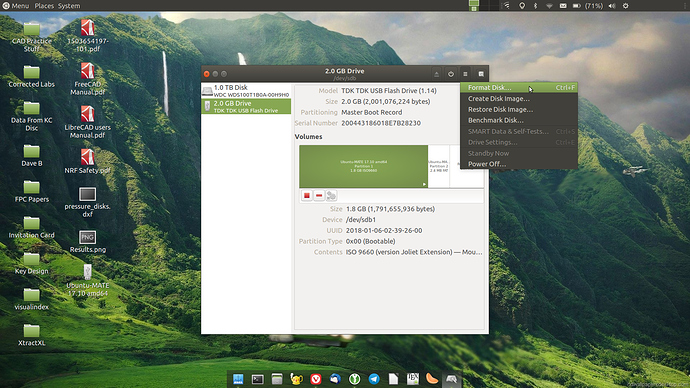Click the minus delete partition button
This screenshot has width=690, height=388.
click(x=319, y=195)
